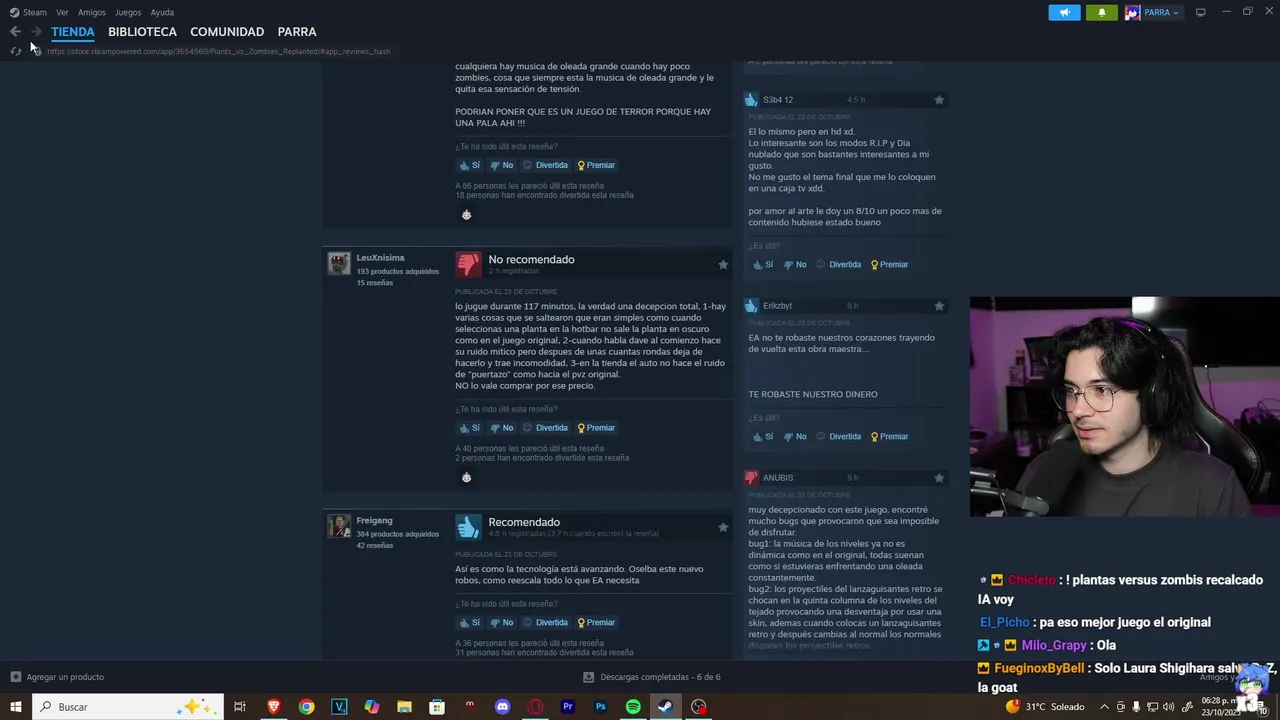The image size is (1280, 720).
Task: Mark Freigang's review as Divertida
Action: (x=545, y=623)
